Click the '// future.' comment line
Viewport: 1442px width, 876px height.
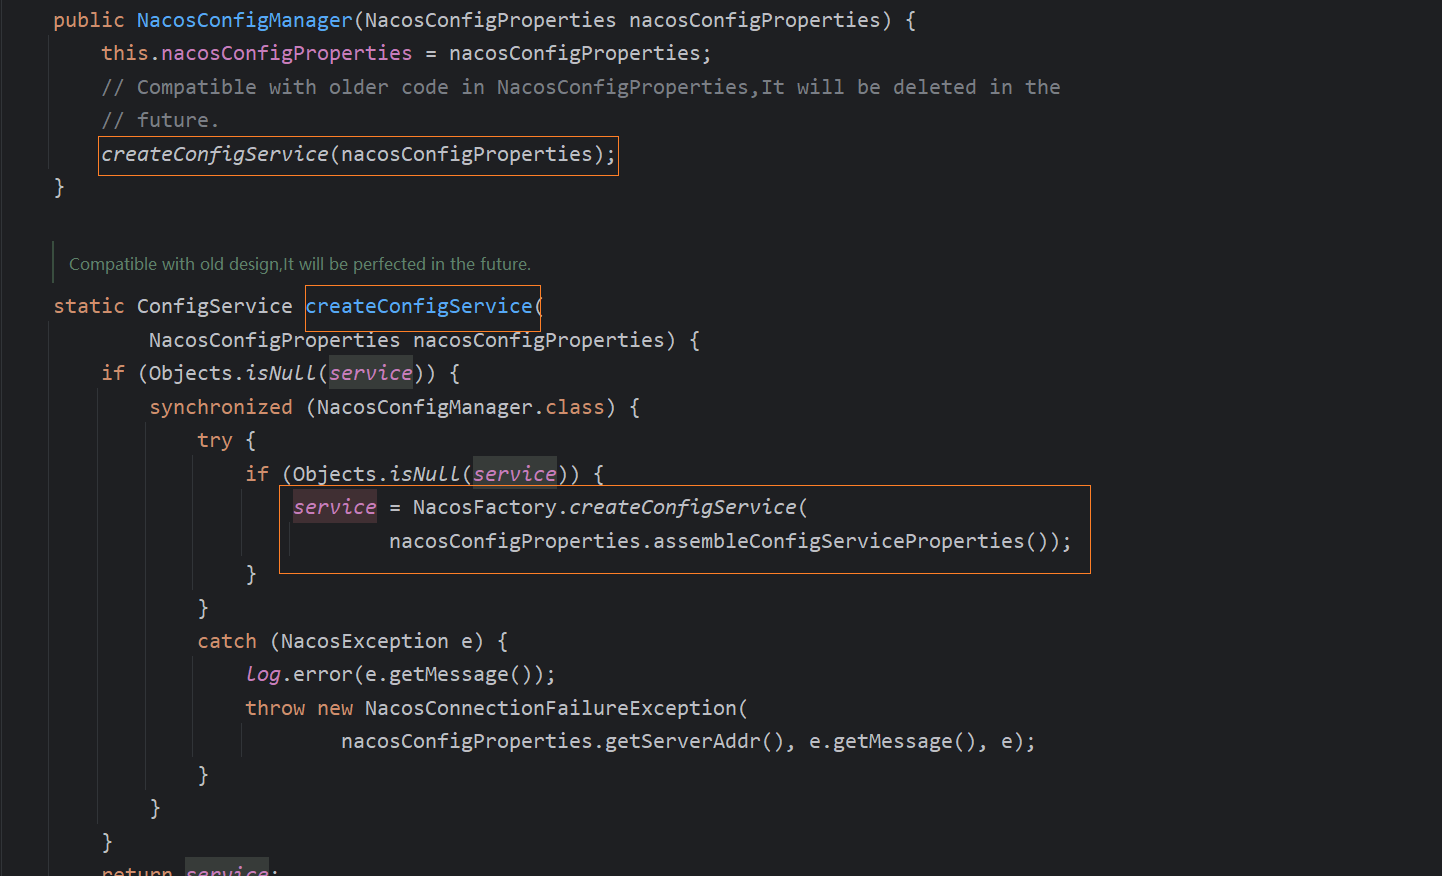[x=160, y=120]
